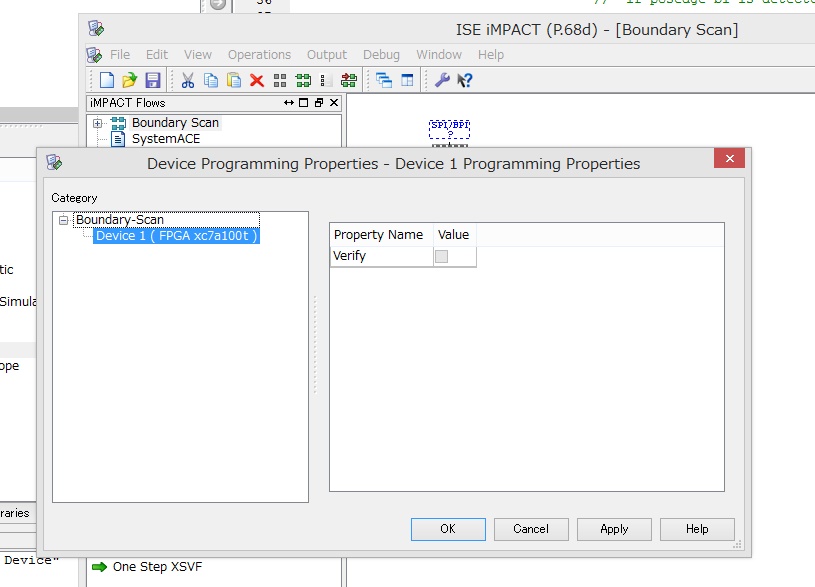Click the Paste clipboard icon
This screenshot has width=815, height=587.
pyautogui.click(x=233, y=81)
